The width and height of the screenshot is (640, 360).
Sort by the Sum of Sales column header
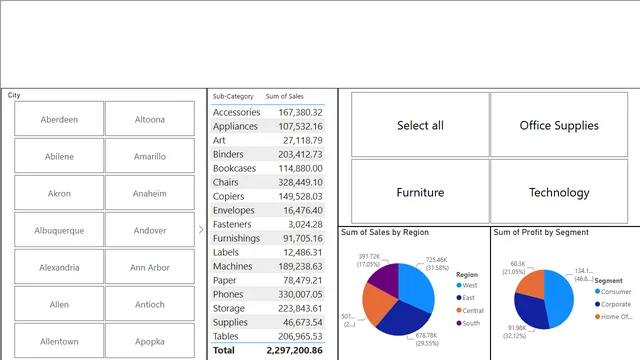point(284,96)
